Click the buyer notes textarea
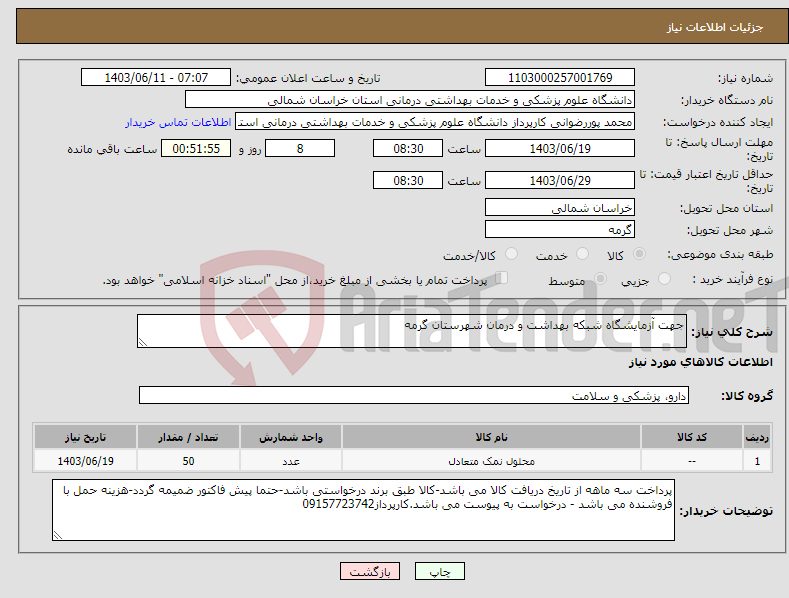Screen dimensions: 789x598 point(363,510)
